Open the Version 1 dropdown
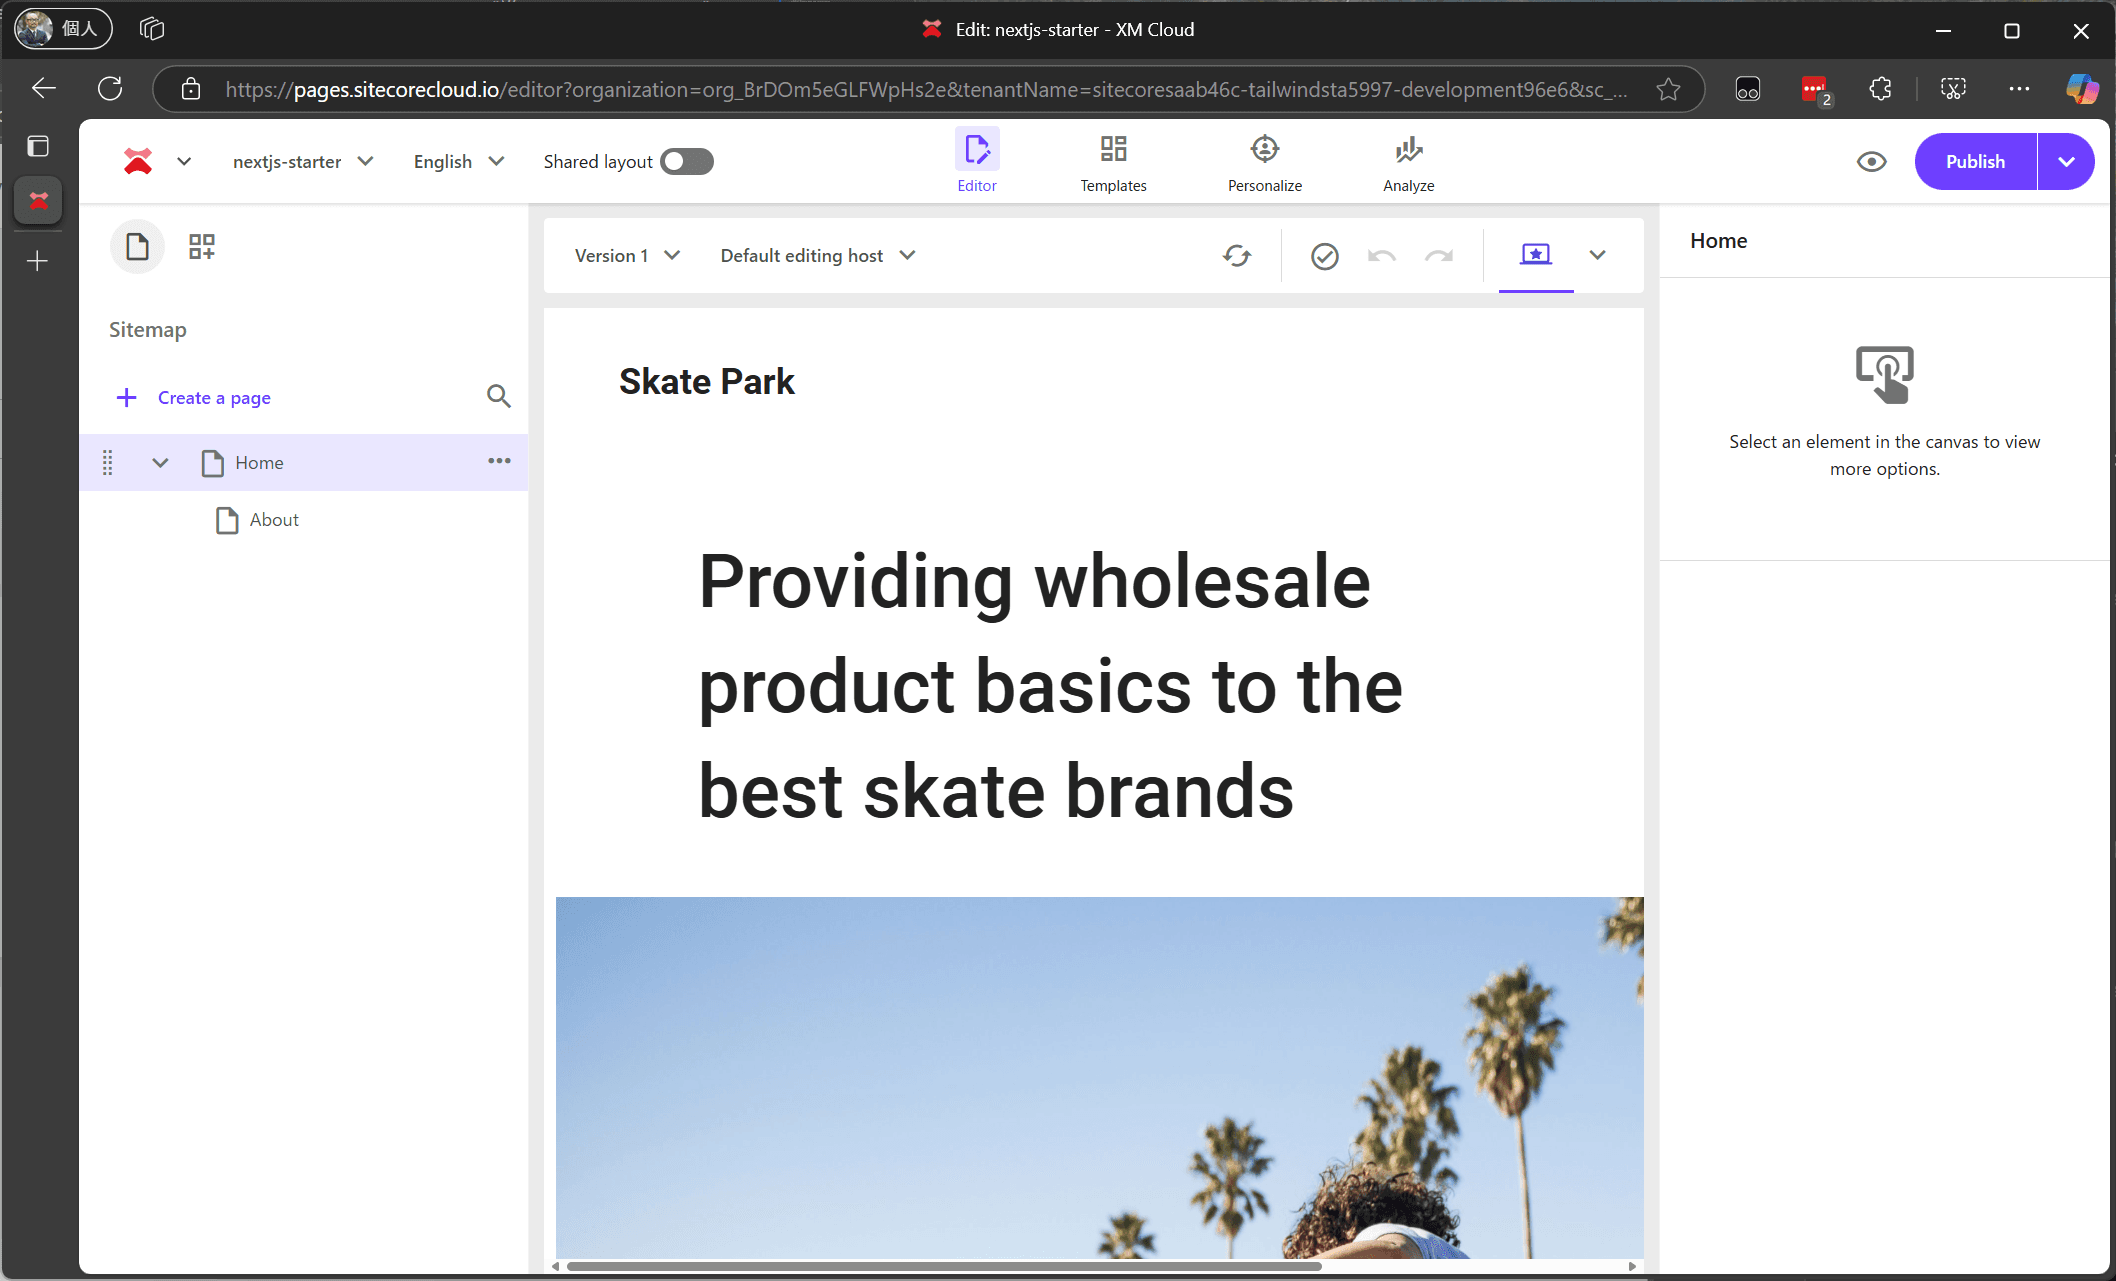This screenshot has width=2116, height=1281. pos(627,255)
